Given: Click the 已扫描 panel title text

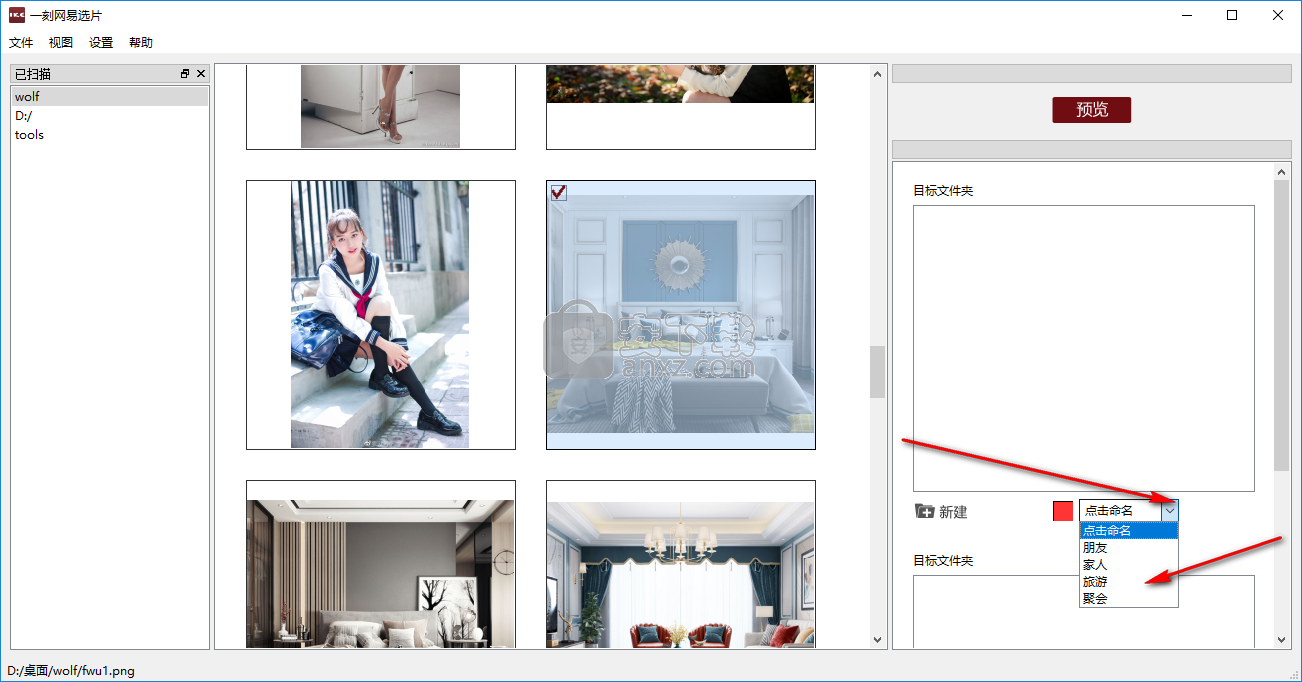Looking at the screenshot, I should pos(33,74).
